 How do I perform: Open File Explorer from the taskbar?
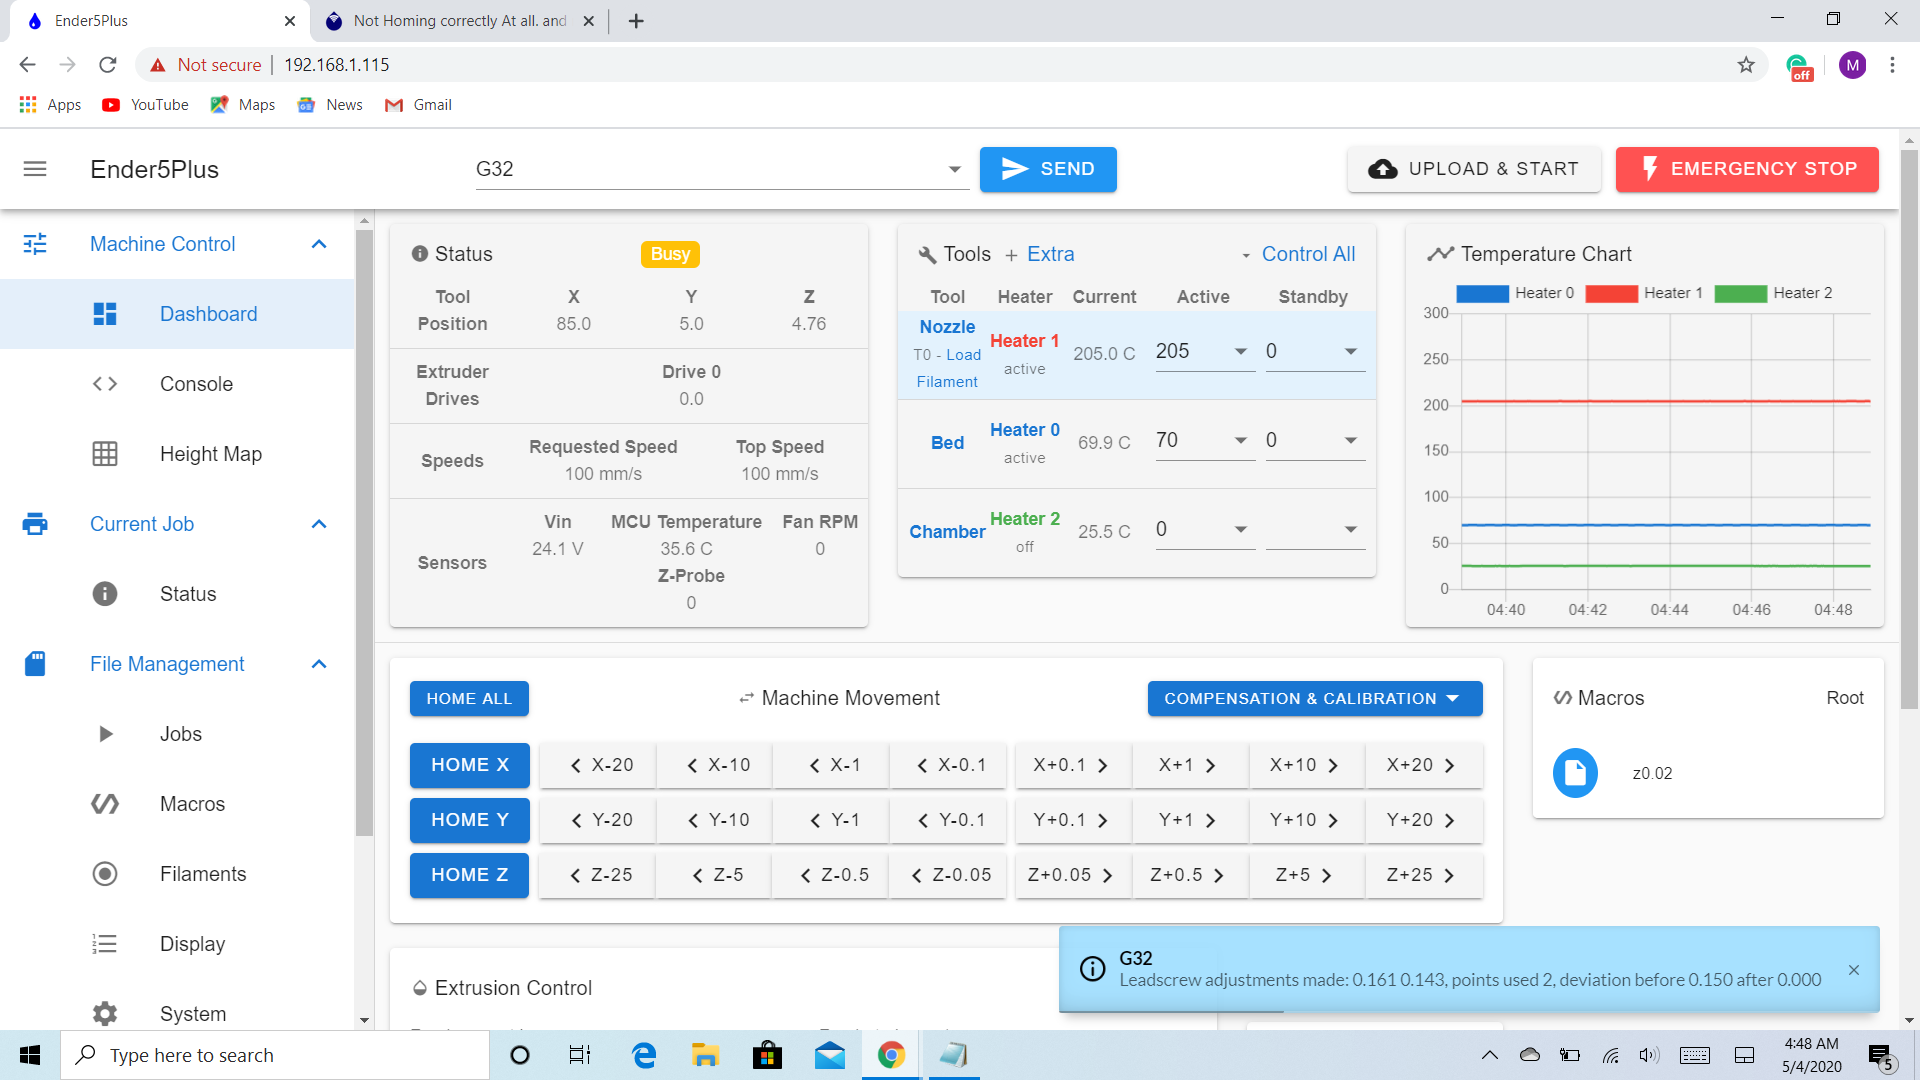pos(705,1055)
